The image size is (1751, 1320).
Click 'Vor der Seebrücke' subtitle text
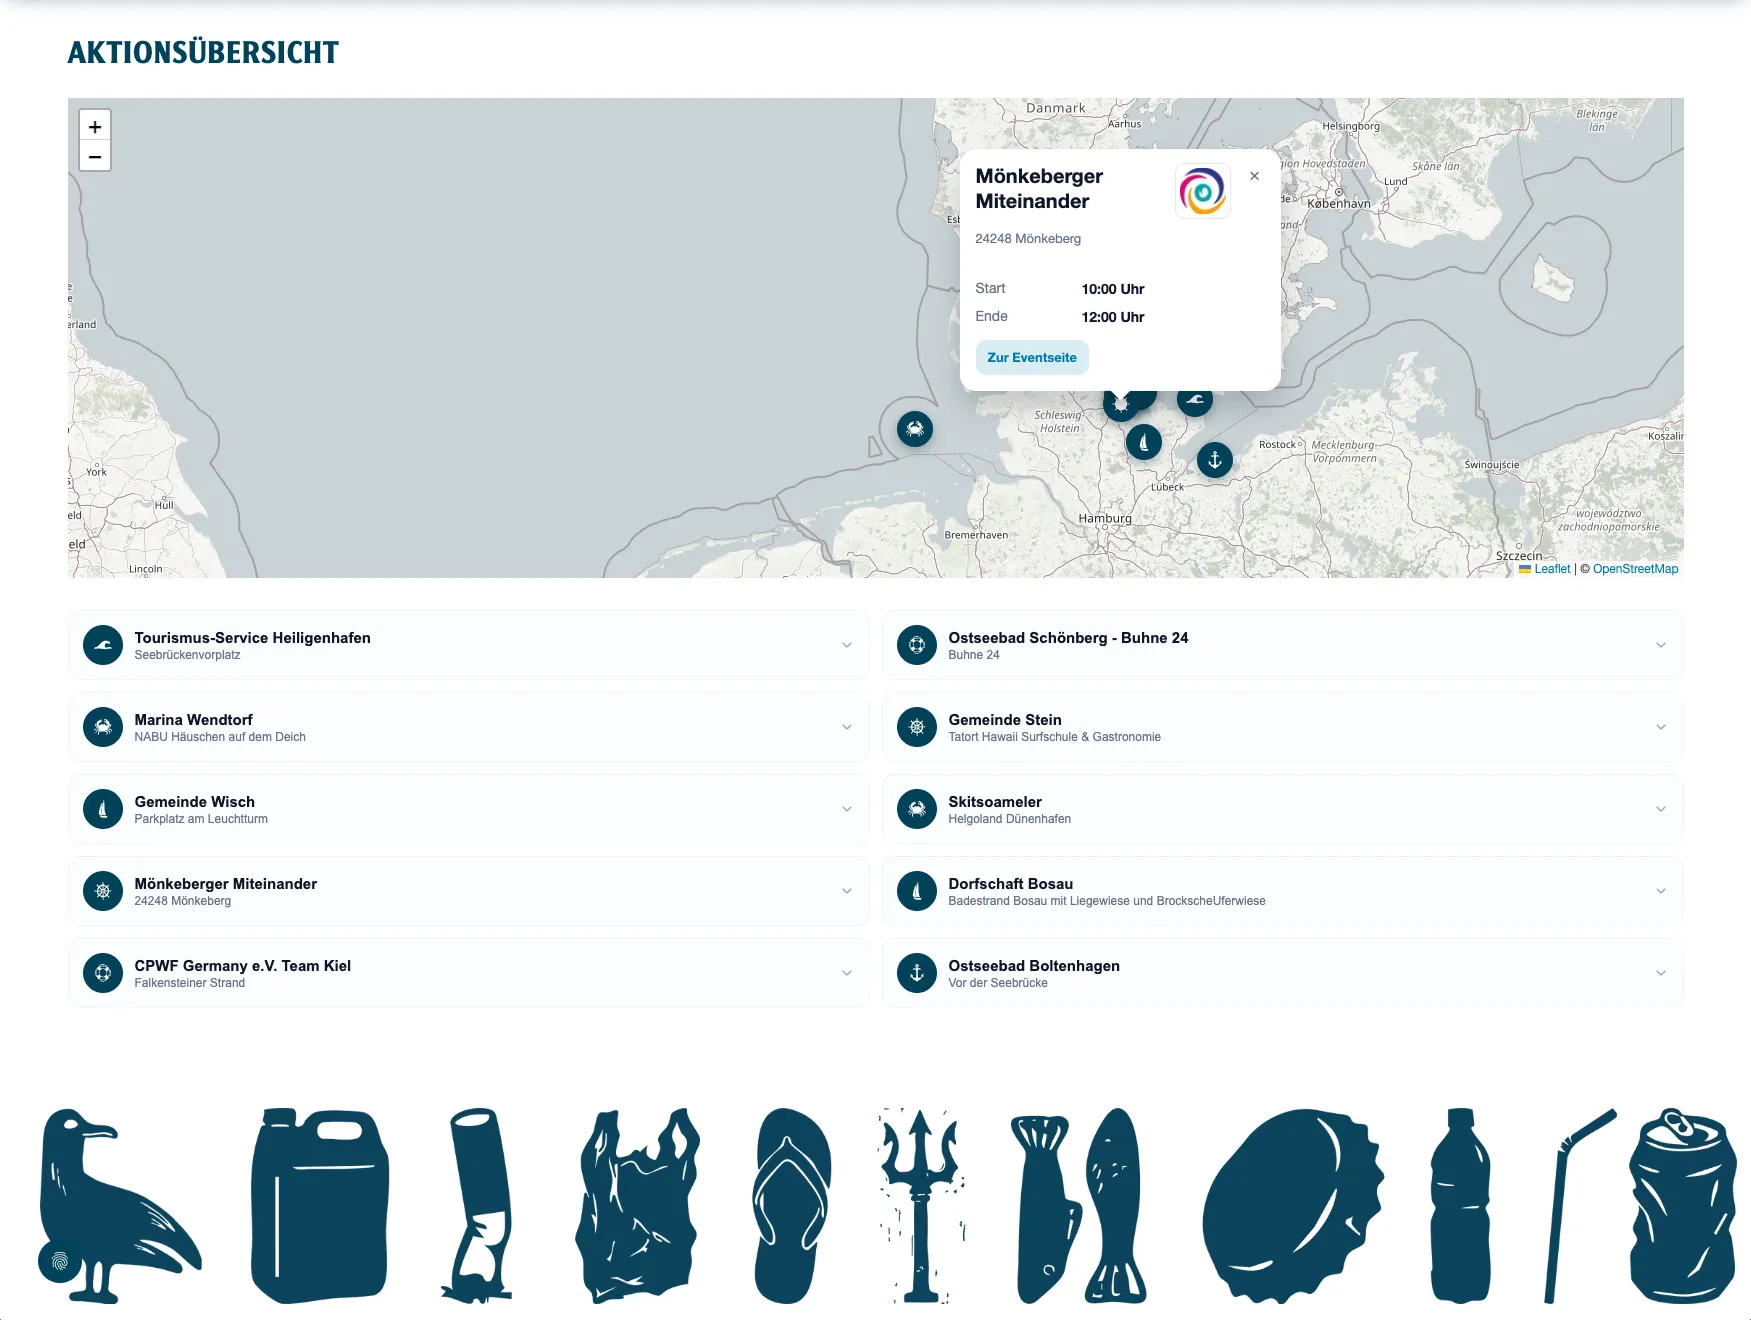998,983
